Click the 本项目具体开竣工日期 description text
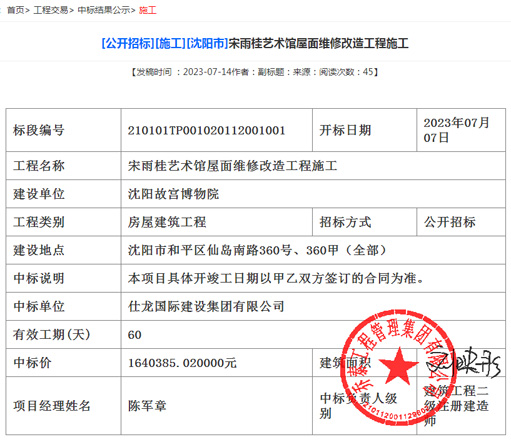The image size is (511, 442). [x=276, y=278]
